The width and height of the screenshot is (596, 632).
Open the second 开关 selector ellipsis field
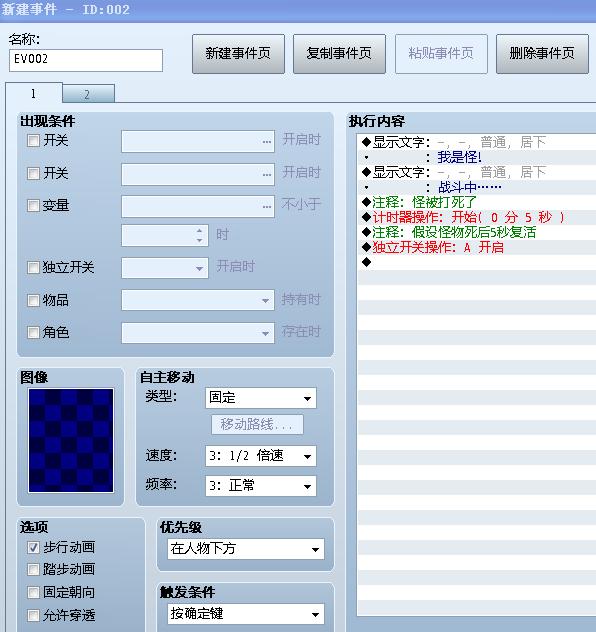click(x=198, y=174)
